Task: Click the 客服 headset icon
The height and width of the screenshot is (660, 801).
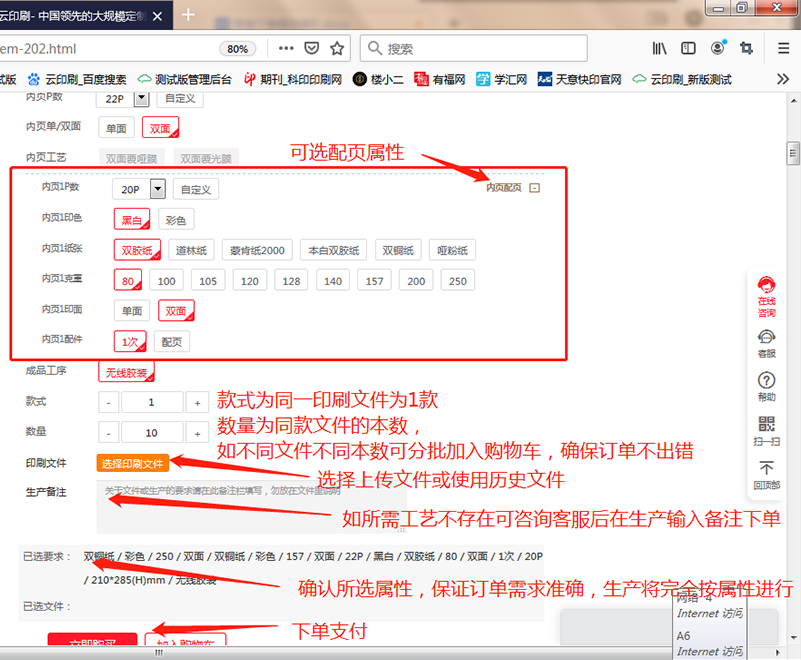Action: [x=765, y=337]
